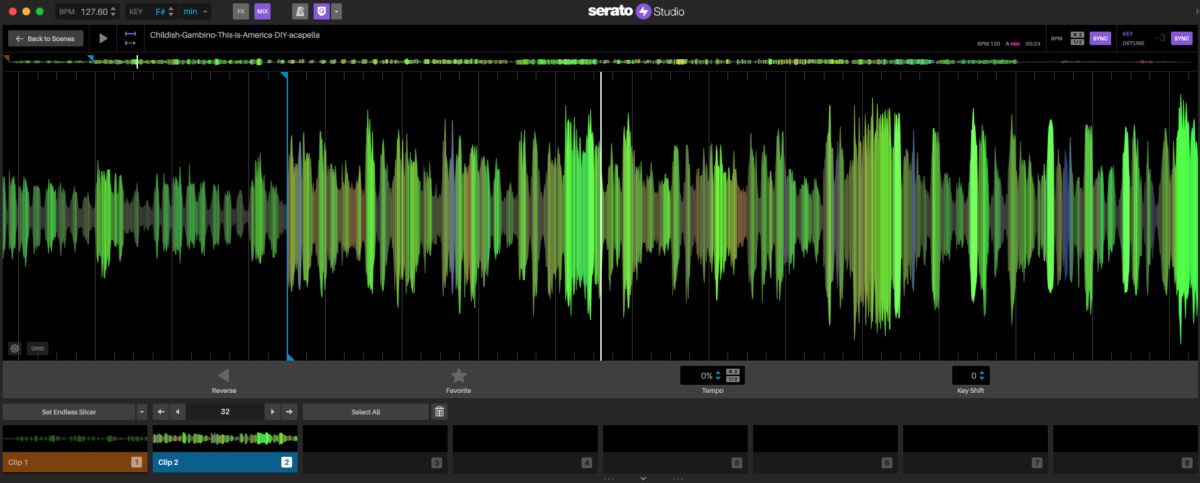This screenshot has width=1200, height=483.
Task: Click the Serato Studio logo
Action: click(x=634, y=11)
